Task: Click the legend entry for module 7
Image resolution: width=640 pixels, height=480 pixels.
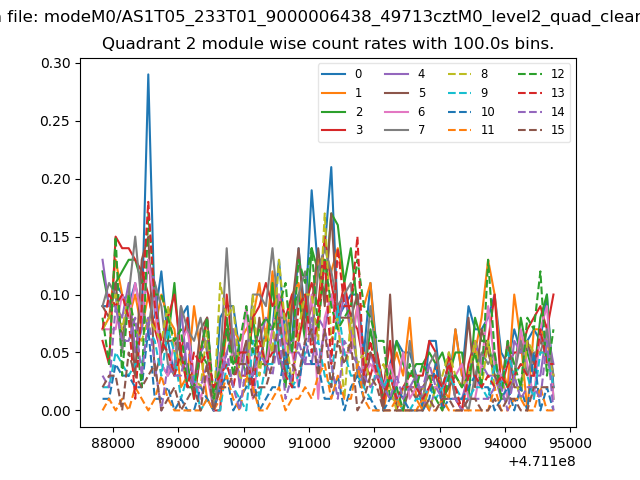Action: pyautogui.click(x=404, y=130)
